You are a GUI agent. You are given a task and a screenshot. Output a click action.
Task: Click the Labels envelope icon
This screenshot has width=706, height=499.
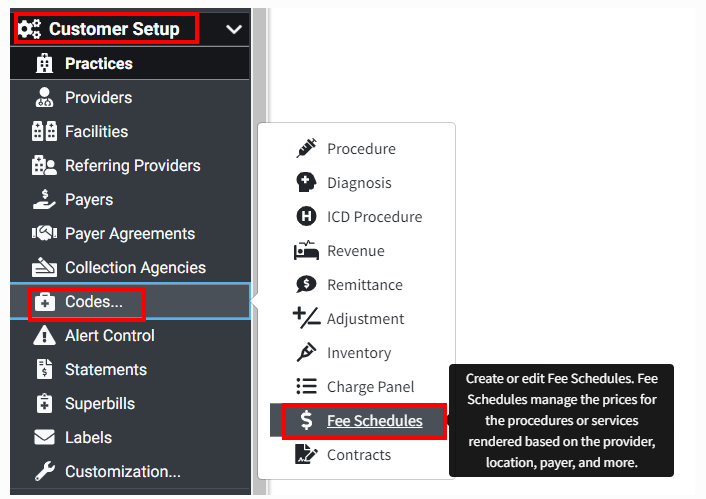click(44, 438)
